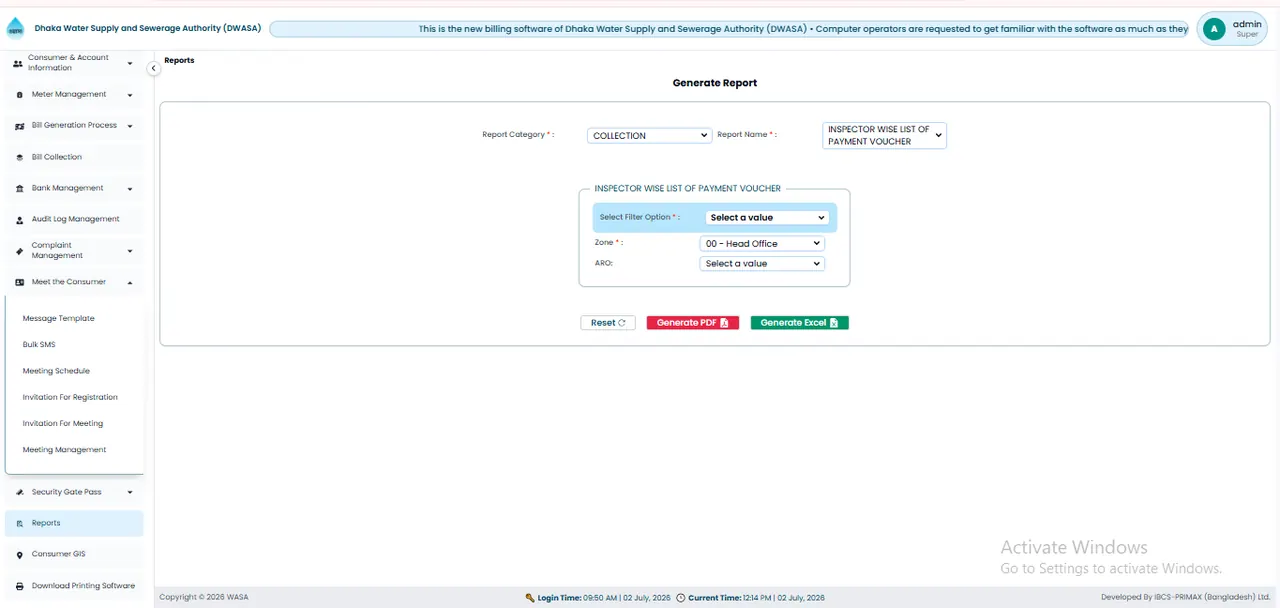Click the Consumer & Account Information people icon
Screen dimensions: 1280x608
point(18,63)
